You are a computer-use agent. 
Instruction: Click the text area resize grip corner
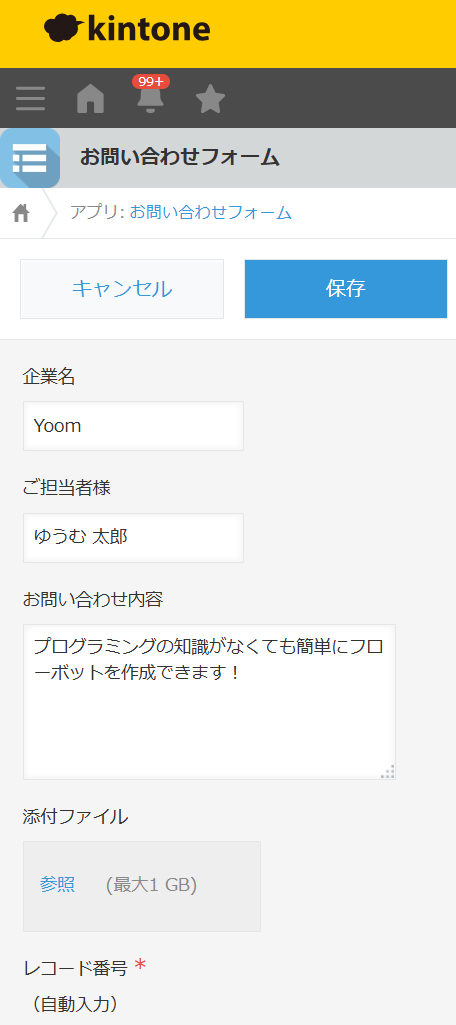pos(387,771)
